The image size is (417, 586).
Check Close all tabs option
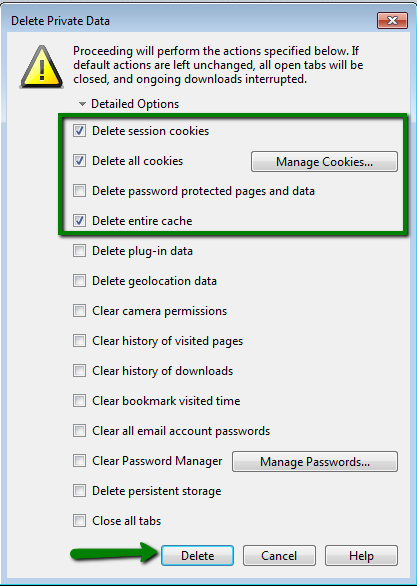[x=79, y=521]
